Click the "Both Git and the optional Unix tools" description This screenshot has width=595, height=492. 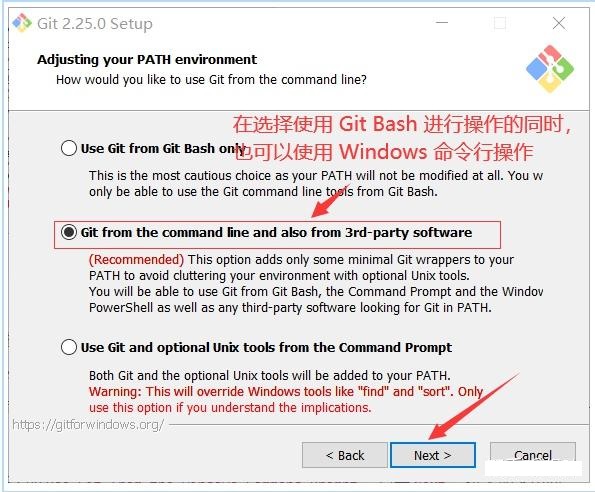click(270, 376)
